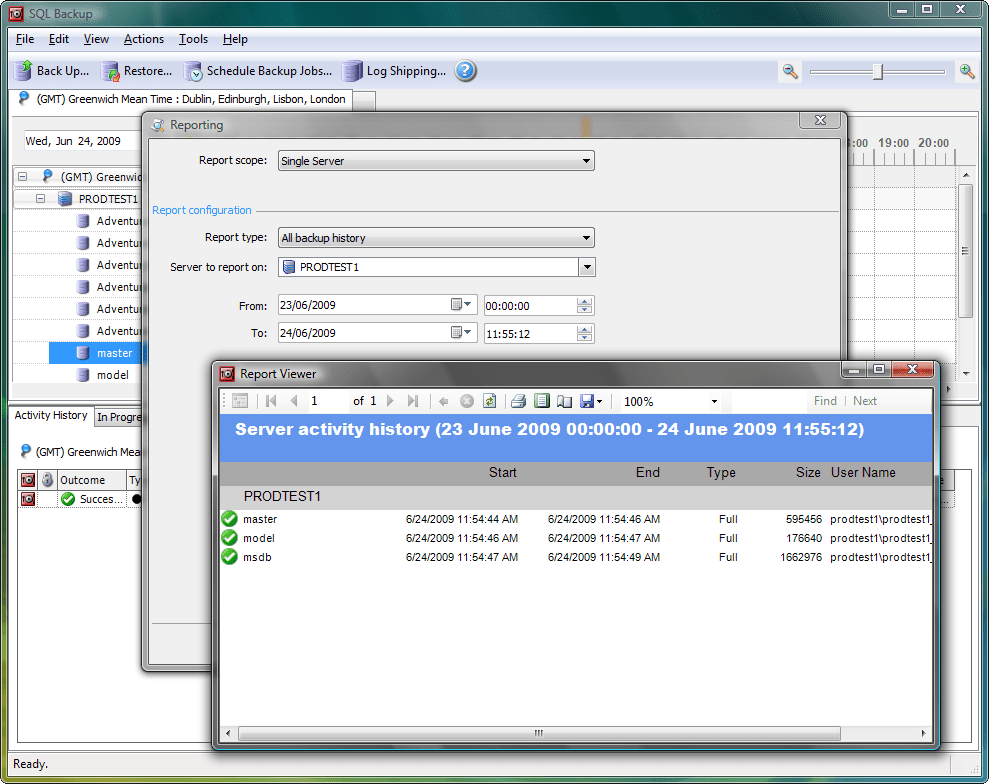
Task: Click PRODTEST1 server icon in tree
Action: point(65,199)
